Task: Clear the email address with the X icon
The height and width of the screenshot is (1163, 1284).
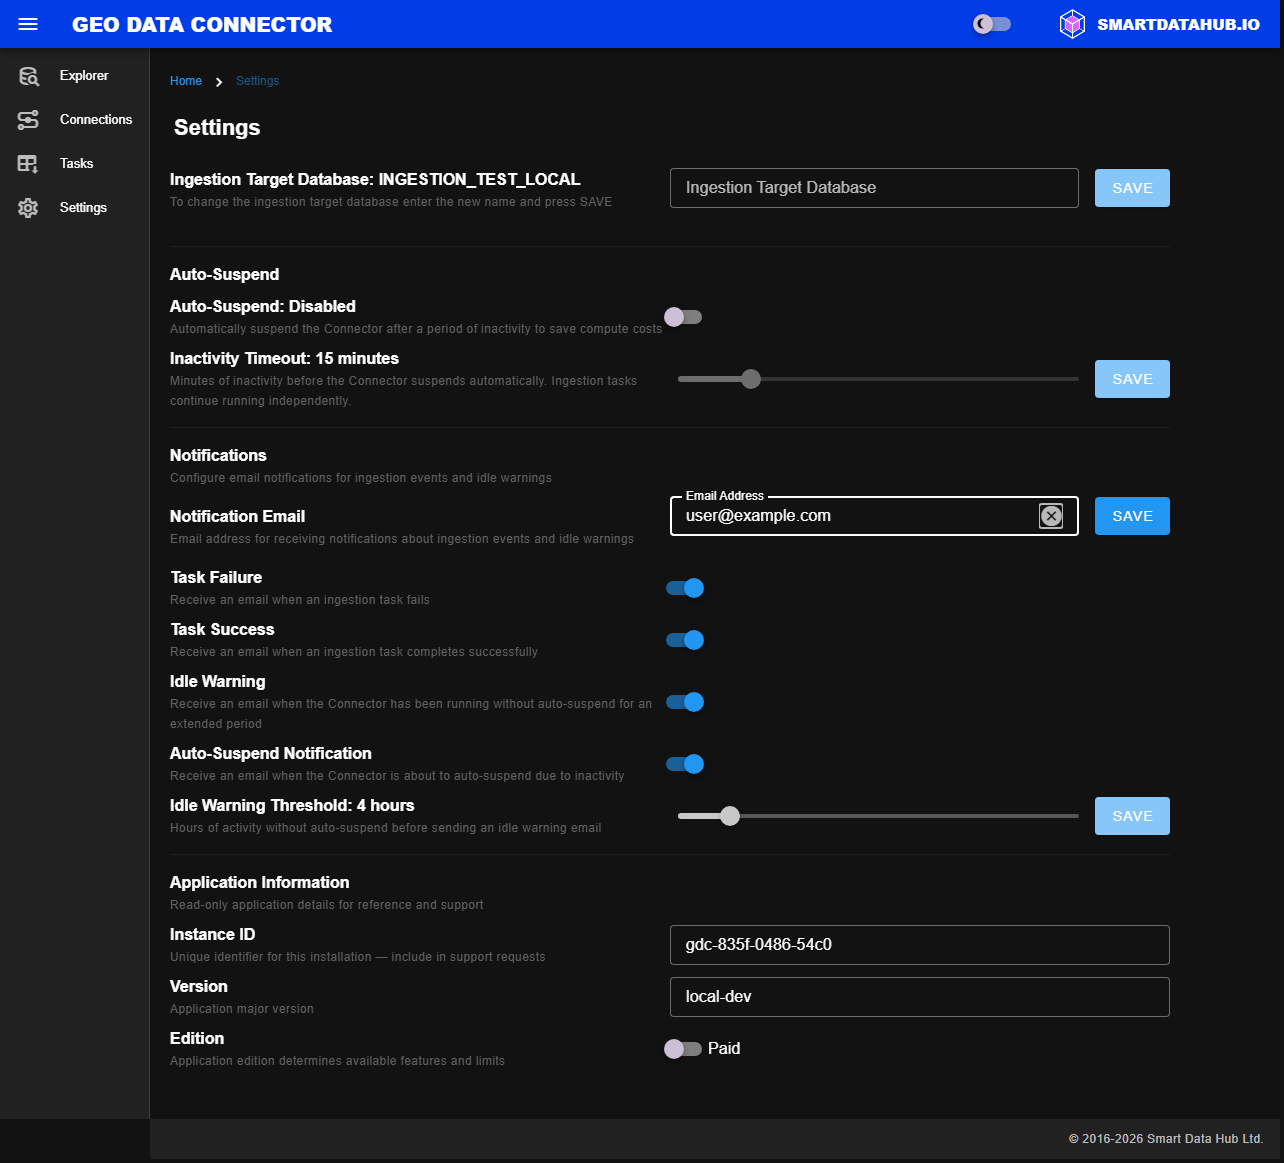Action: point(1051,516)
